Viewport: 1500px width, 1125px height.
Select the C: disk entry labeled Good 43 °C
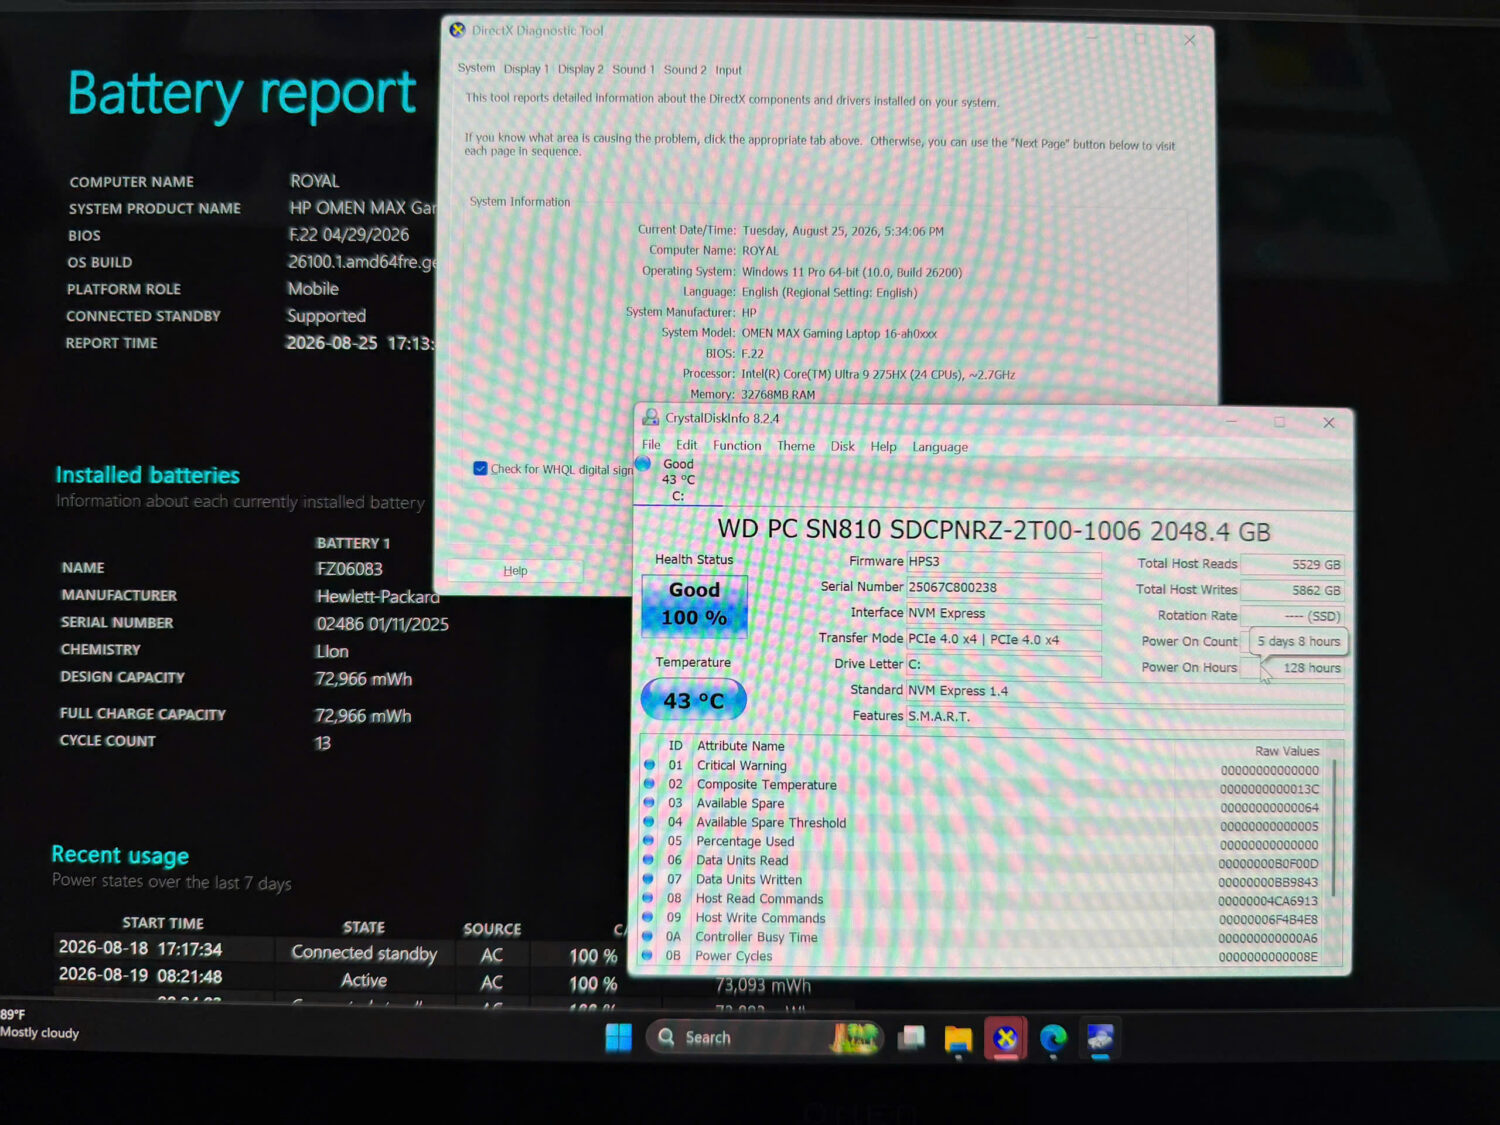(x=677, y=479)
